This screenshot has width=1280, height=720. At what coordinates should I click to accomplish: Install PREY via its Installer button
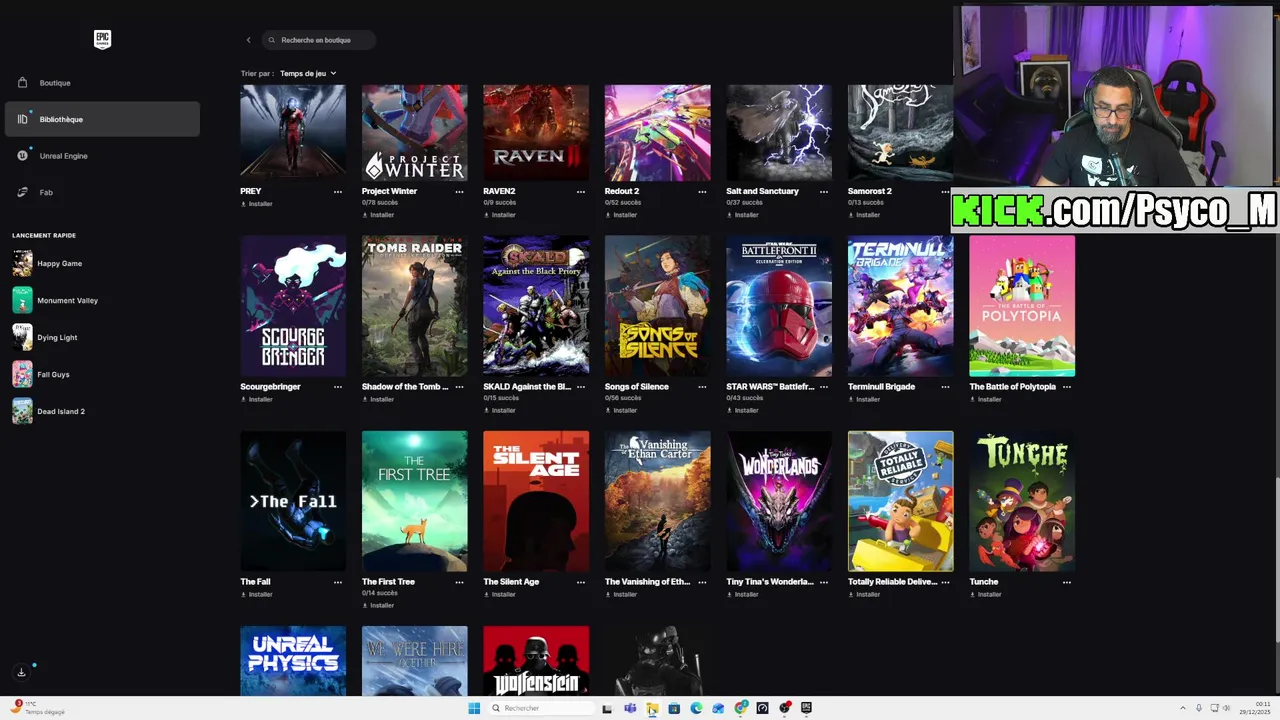tap(257, 204)
